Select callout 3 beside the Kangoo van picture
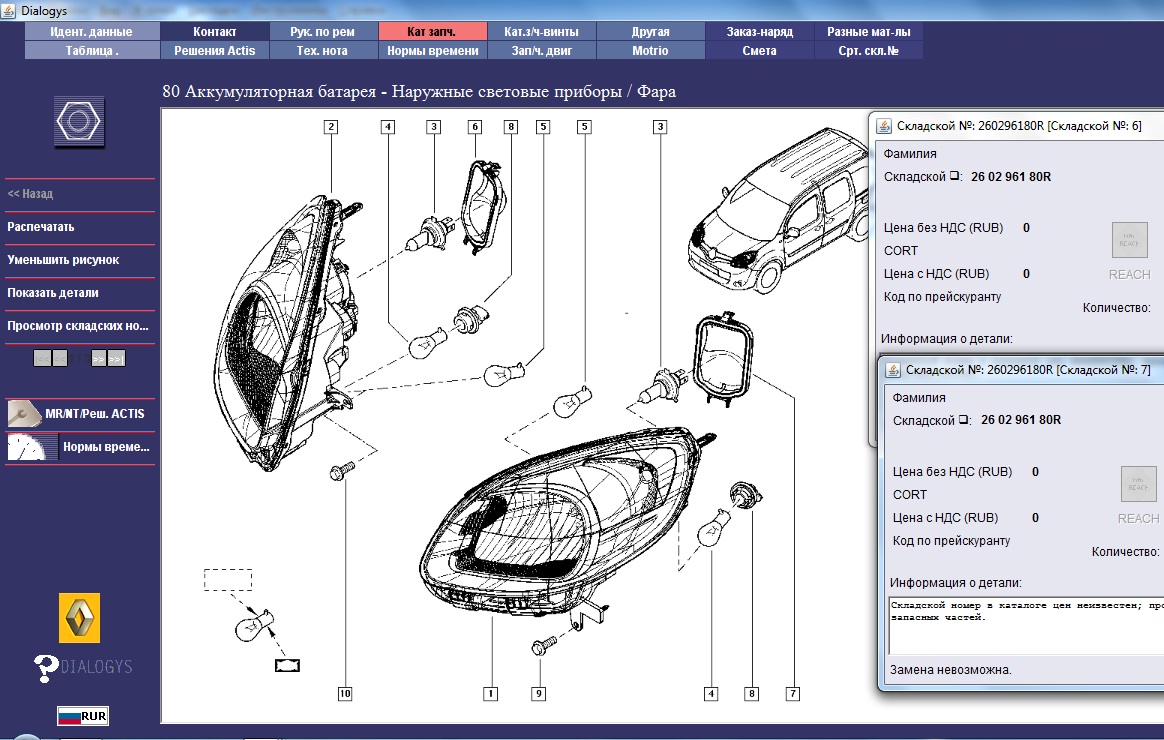This screenshot has height=740, width=1164. point(660,127)
